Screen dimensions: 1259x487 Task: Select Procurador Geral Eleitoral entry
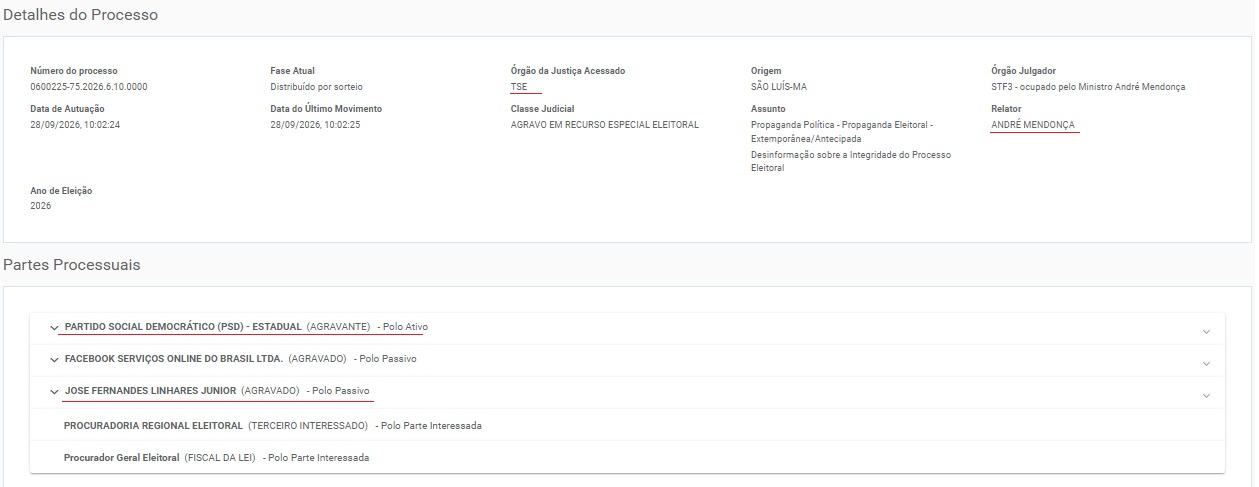pyautogui.click(x=122, y=457)
